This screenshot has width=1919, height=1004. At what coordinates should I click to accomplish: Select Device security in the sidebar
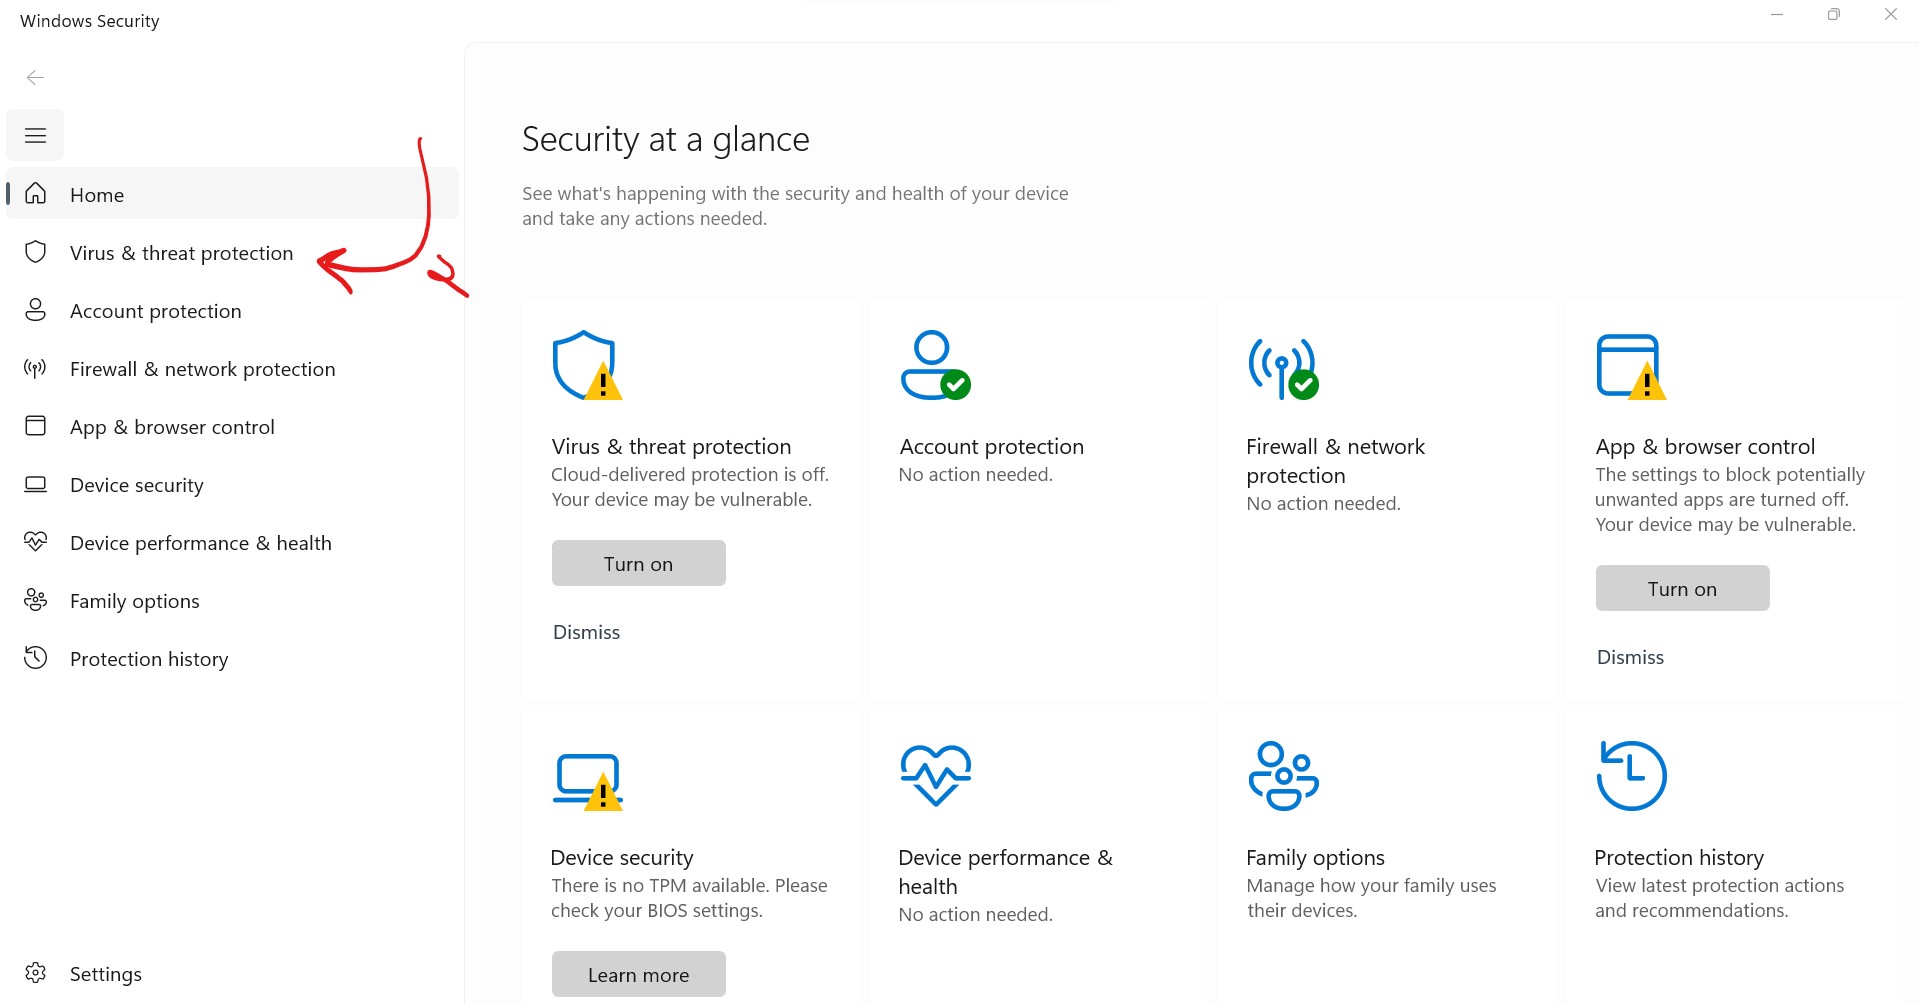pyautogui.click(x=232, y=484)
